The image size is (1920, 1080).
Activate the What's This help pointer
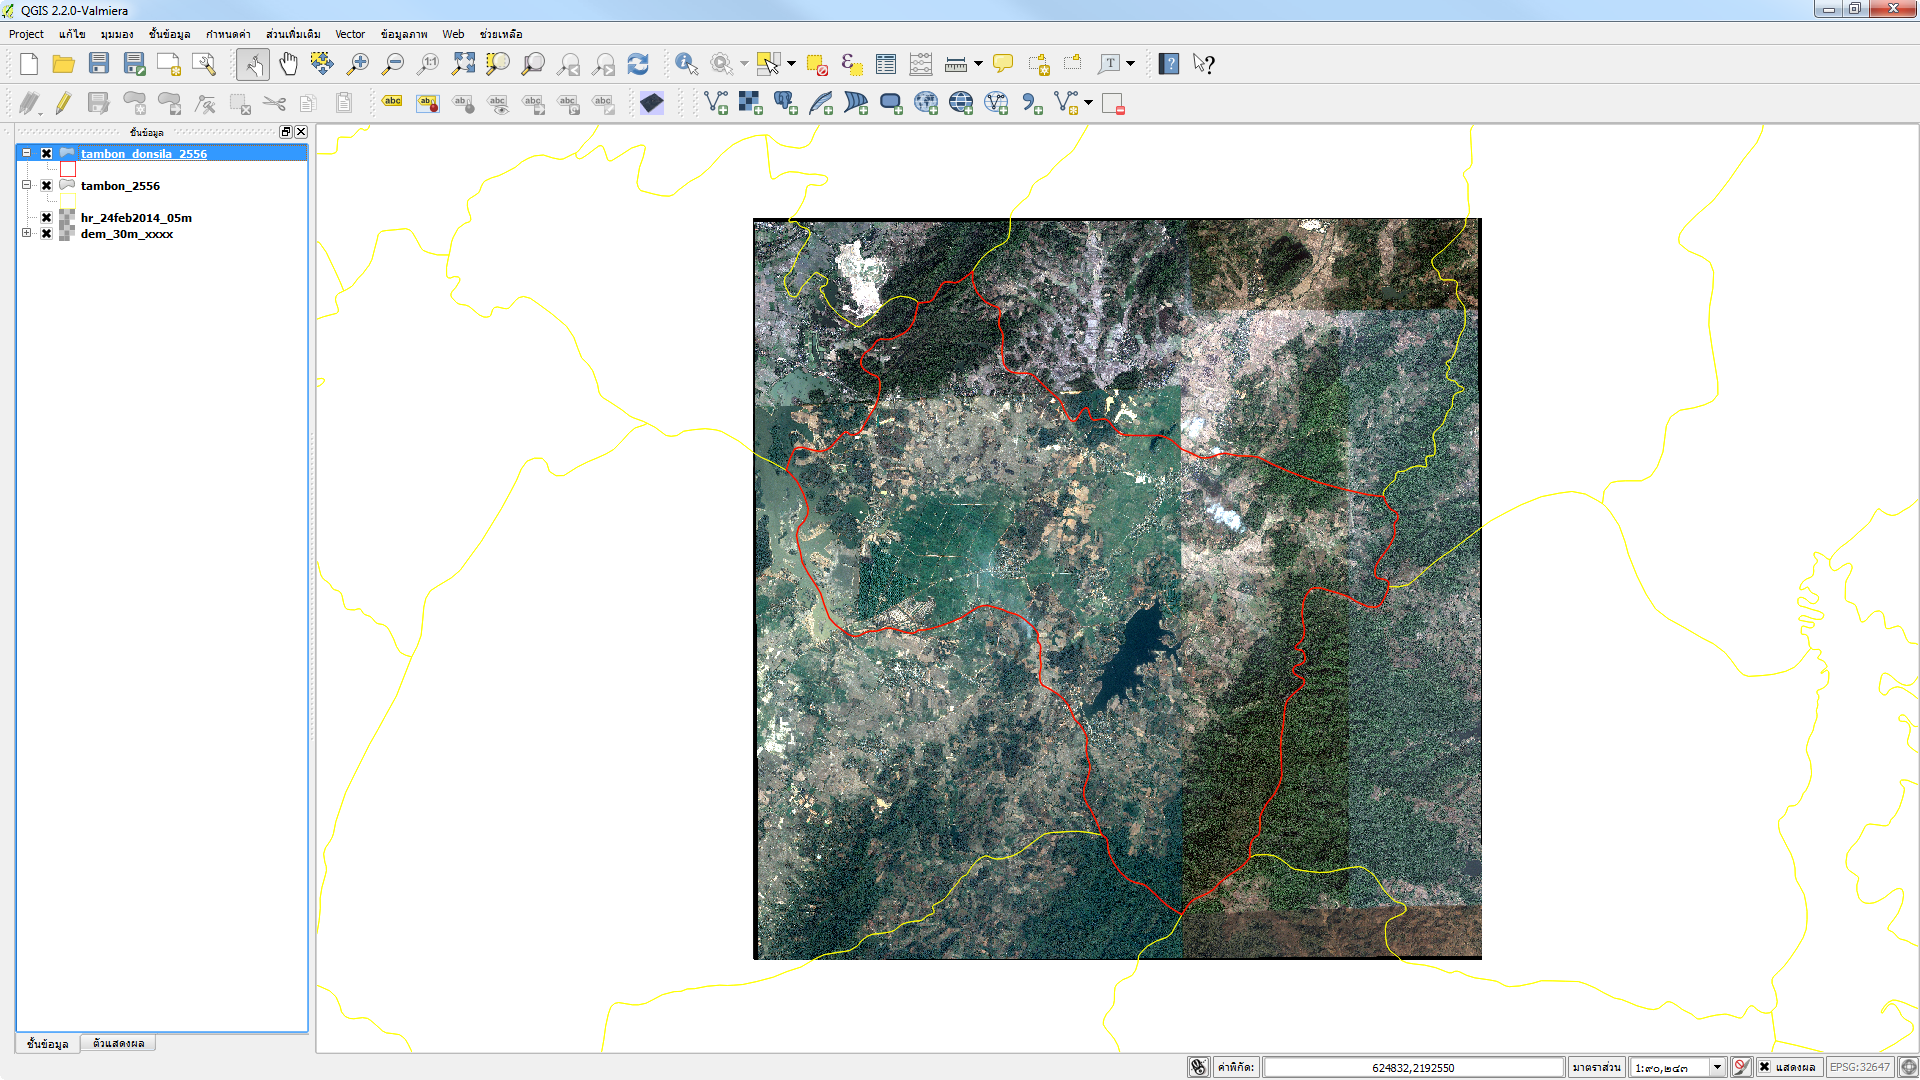pos(1204,64)
